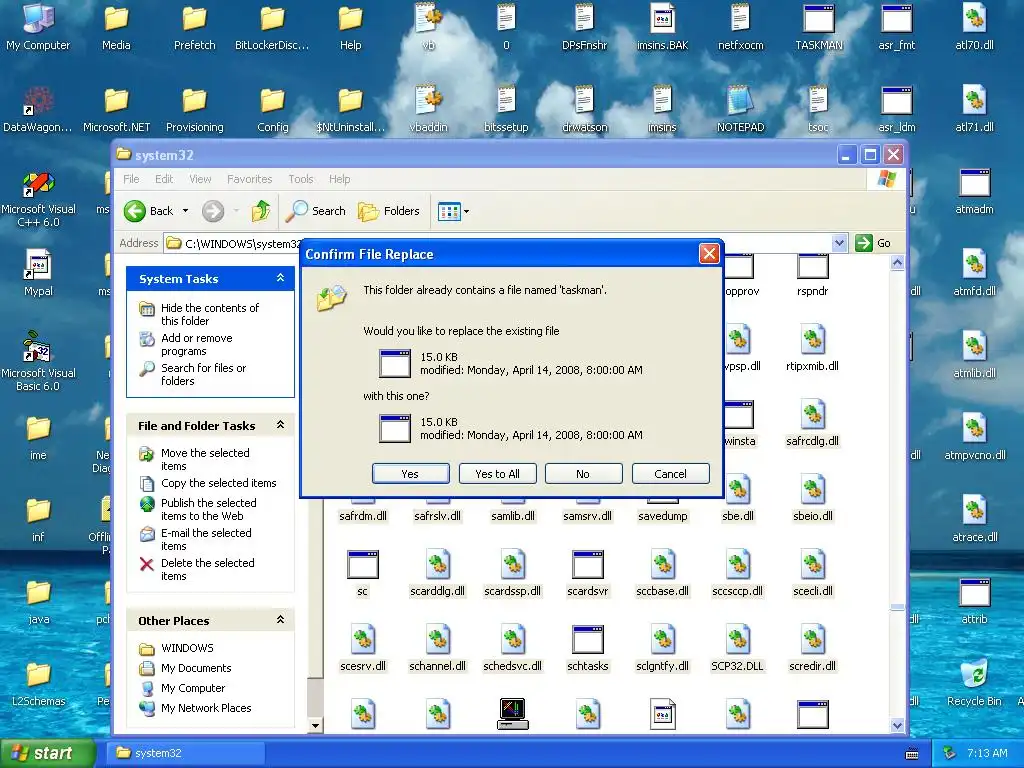Select Microsoft Visual Basic 6.0 desktop shortcut
The width and height of the screenshot is (1024, 768).
pos(38,347)
